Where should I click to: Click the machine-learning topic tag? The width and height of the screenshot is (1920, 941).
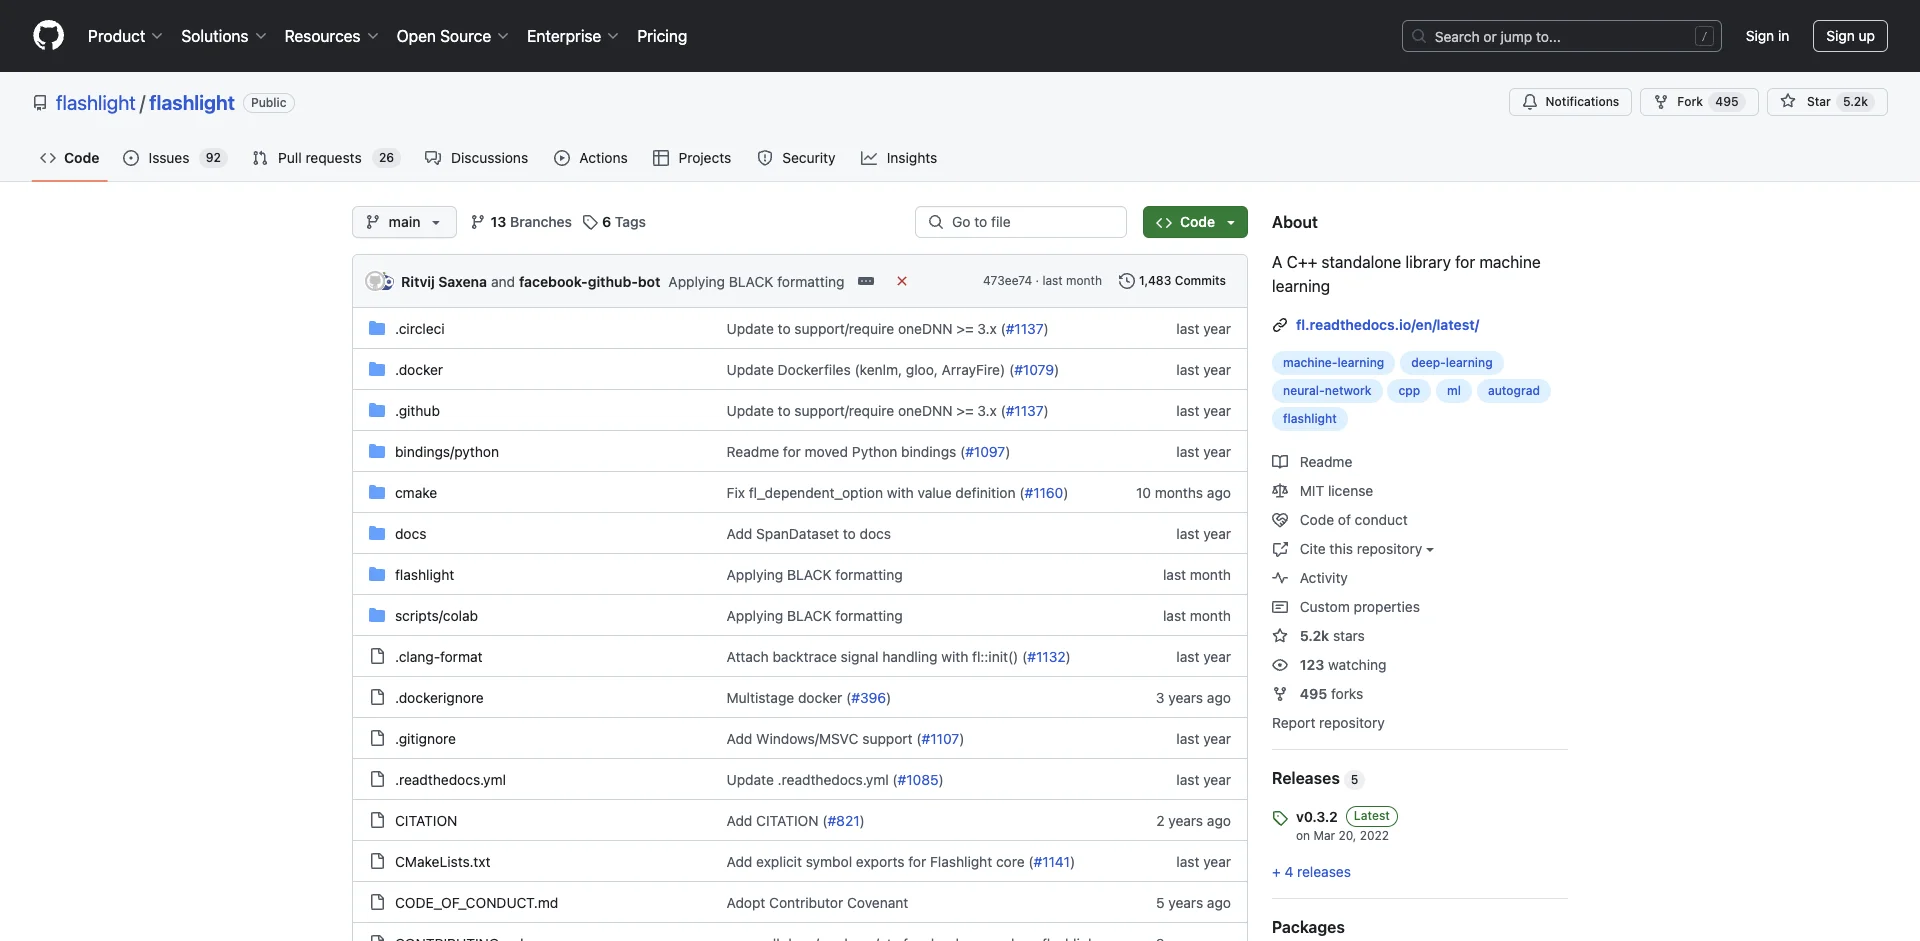1333,363
